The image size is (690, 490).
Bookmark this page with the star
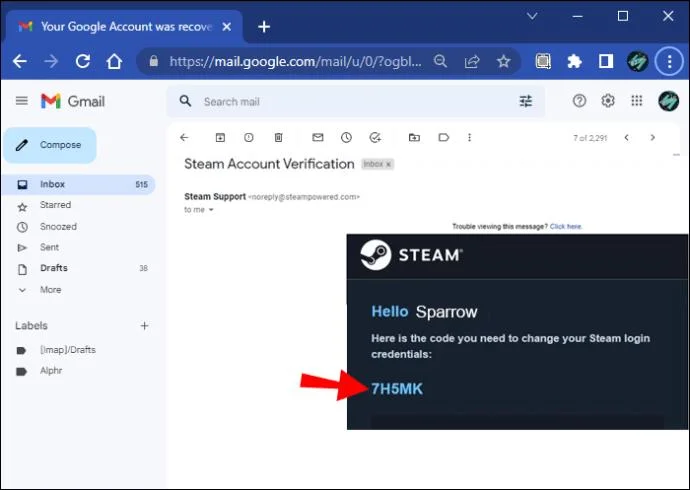503,61
